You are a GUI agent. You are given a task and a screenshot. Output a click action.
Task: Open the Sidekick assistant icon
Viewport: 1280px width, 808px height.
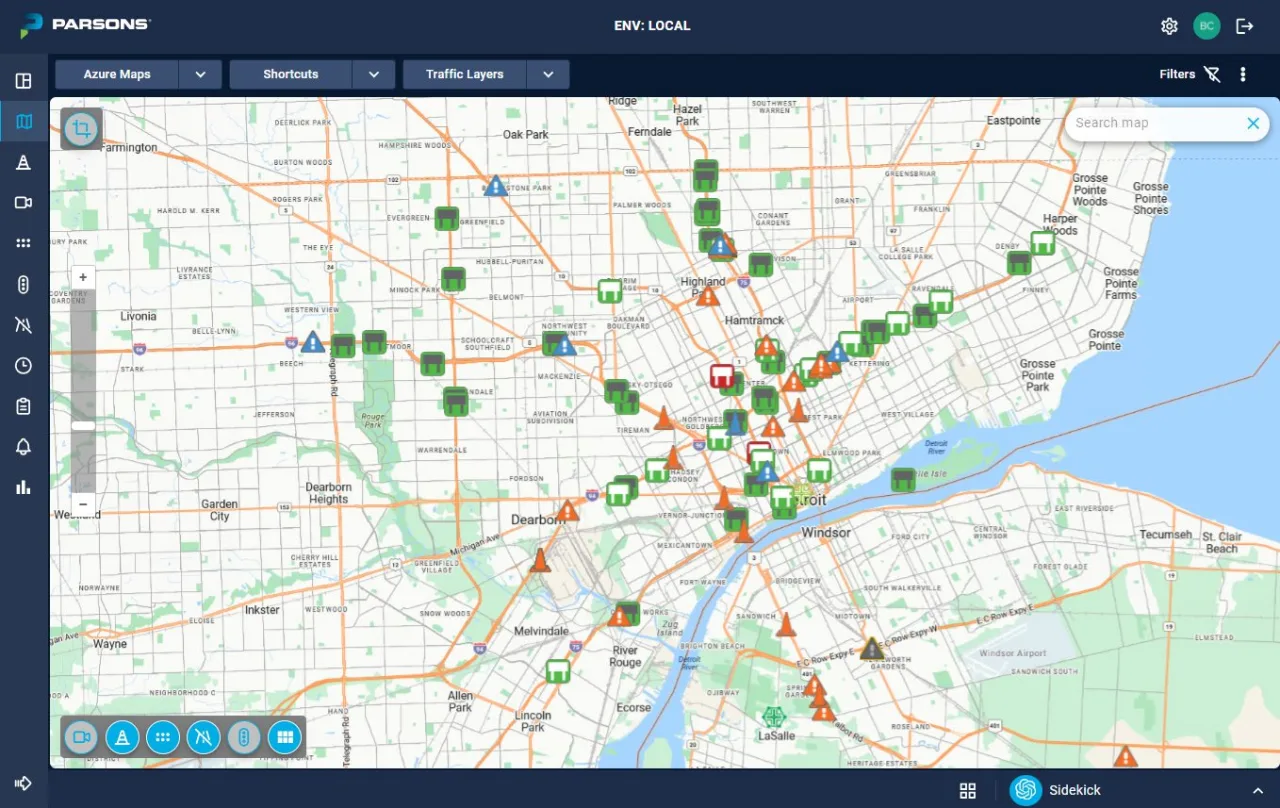1026,790
